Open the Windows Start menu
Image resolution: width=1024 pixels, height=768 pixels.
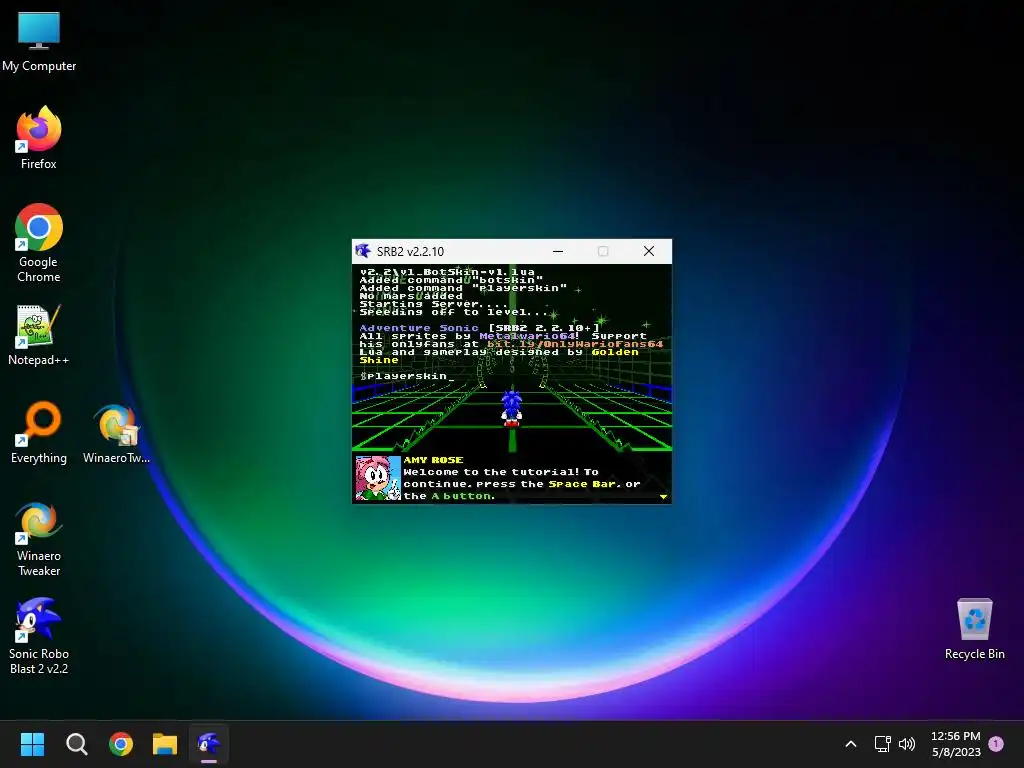[32, 744]
